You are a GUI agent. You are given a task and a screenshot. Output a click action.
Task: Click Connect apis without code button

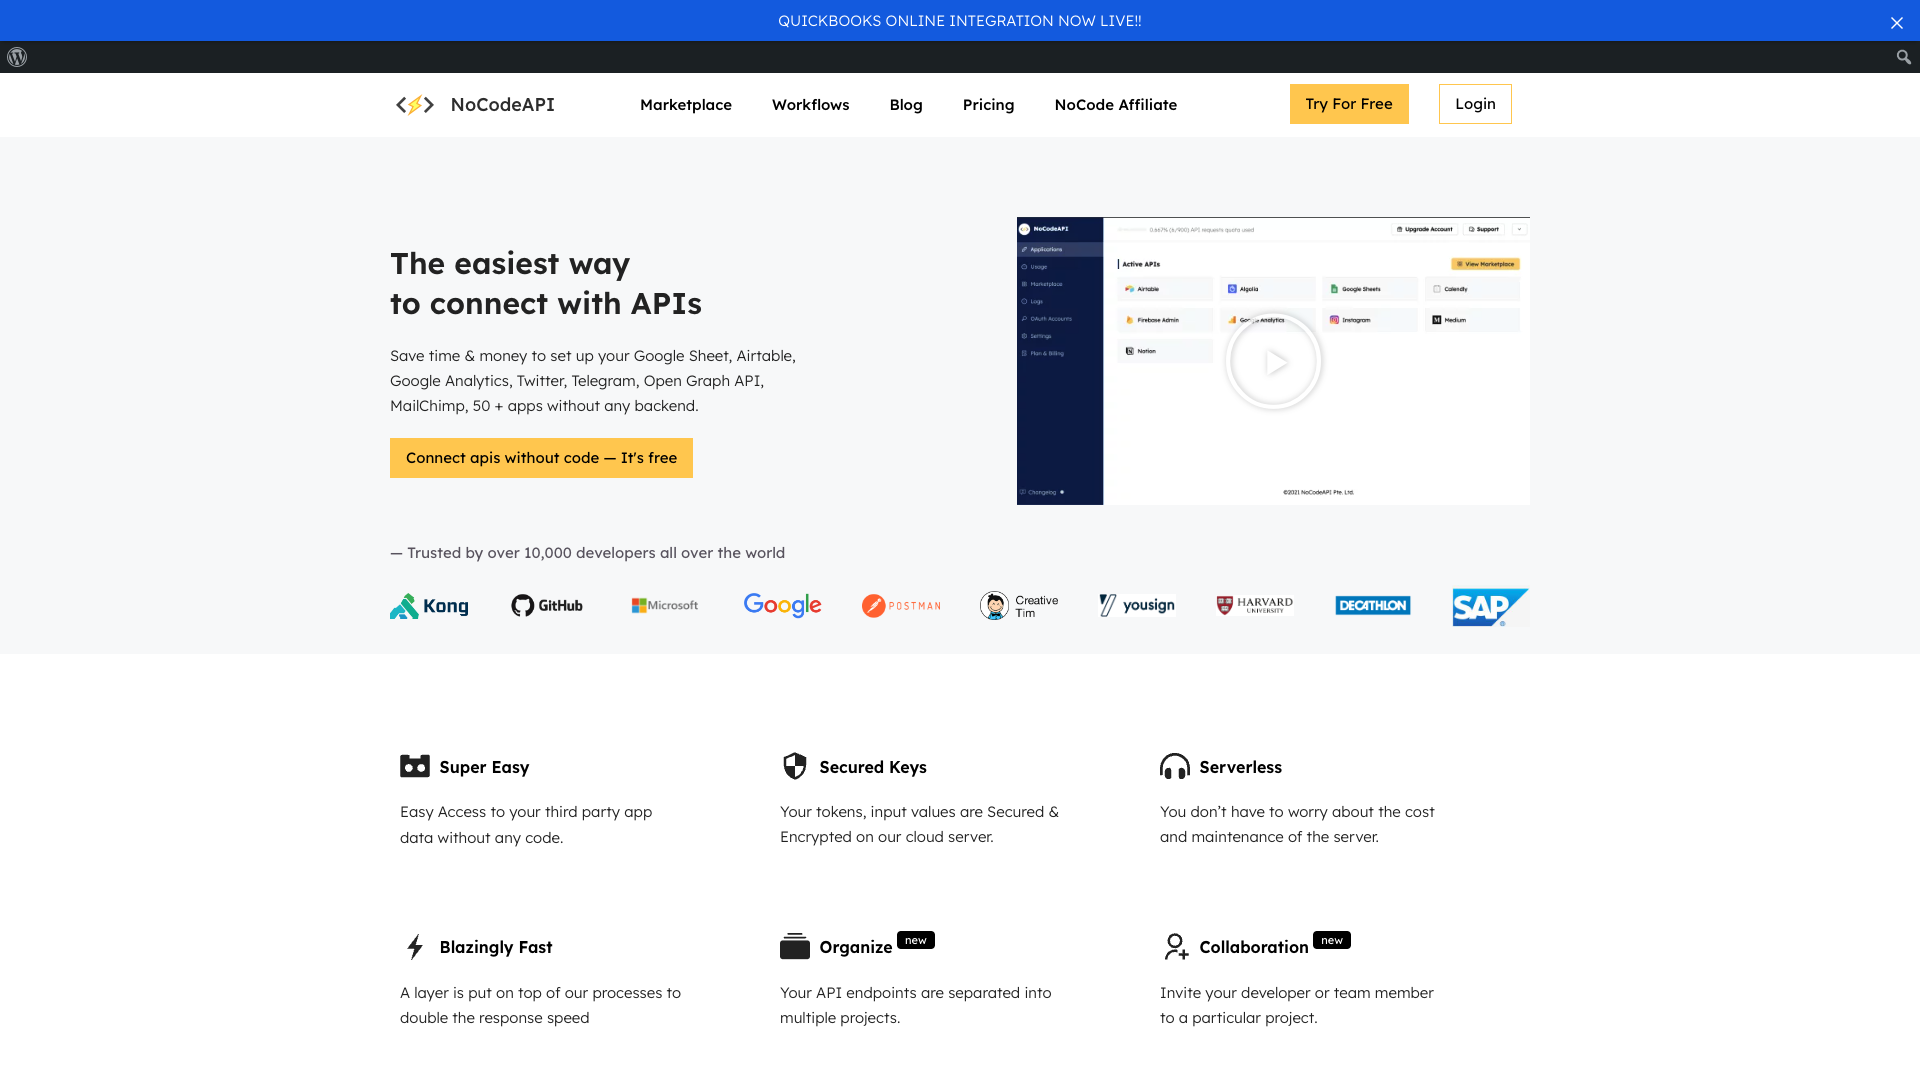(541, 458)
